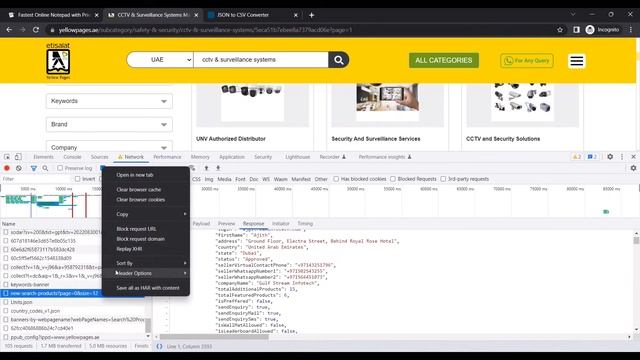This screenshot has width=640, height=360.
Task: Click the blue issues count badge
Action: 592,157
